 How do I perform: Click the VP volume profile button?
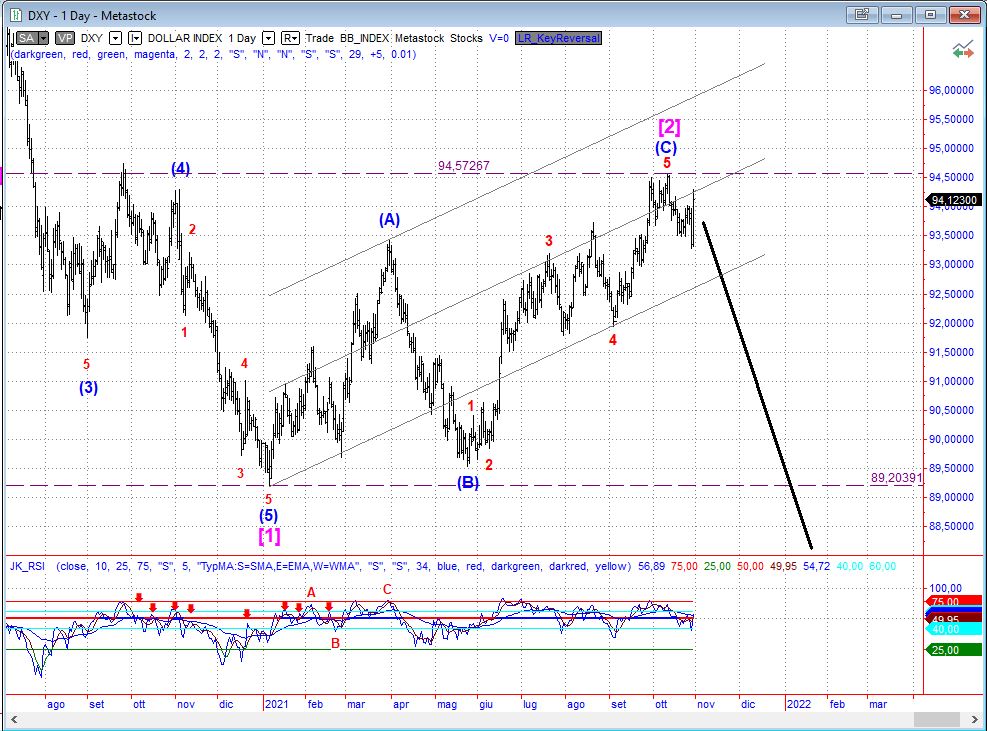[x=64, y=38]
